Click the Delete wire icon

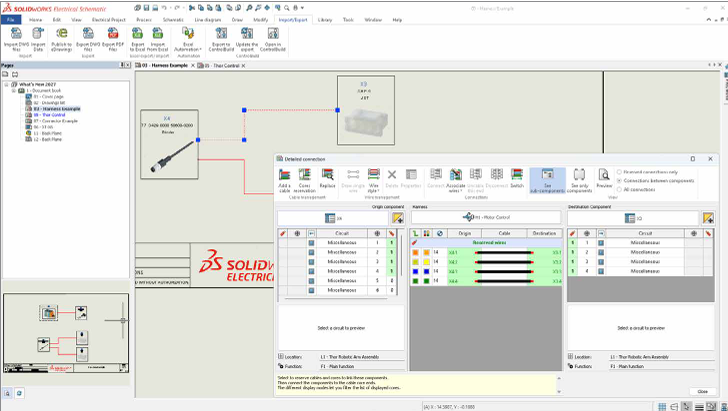[392, 175]
